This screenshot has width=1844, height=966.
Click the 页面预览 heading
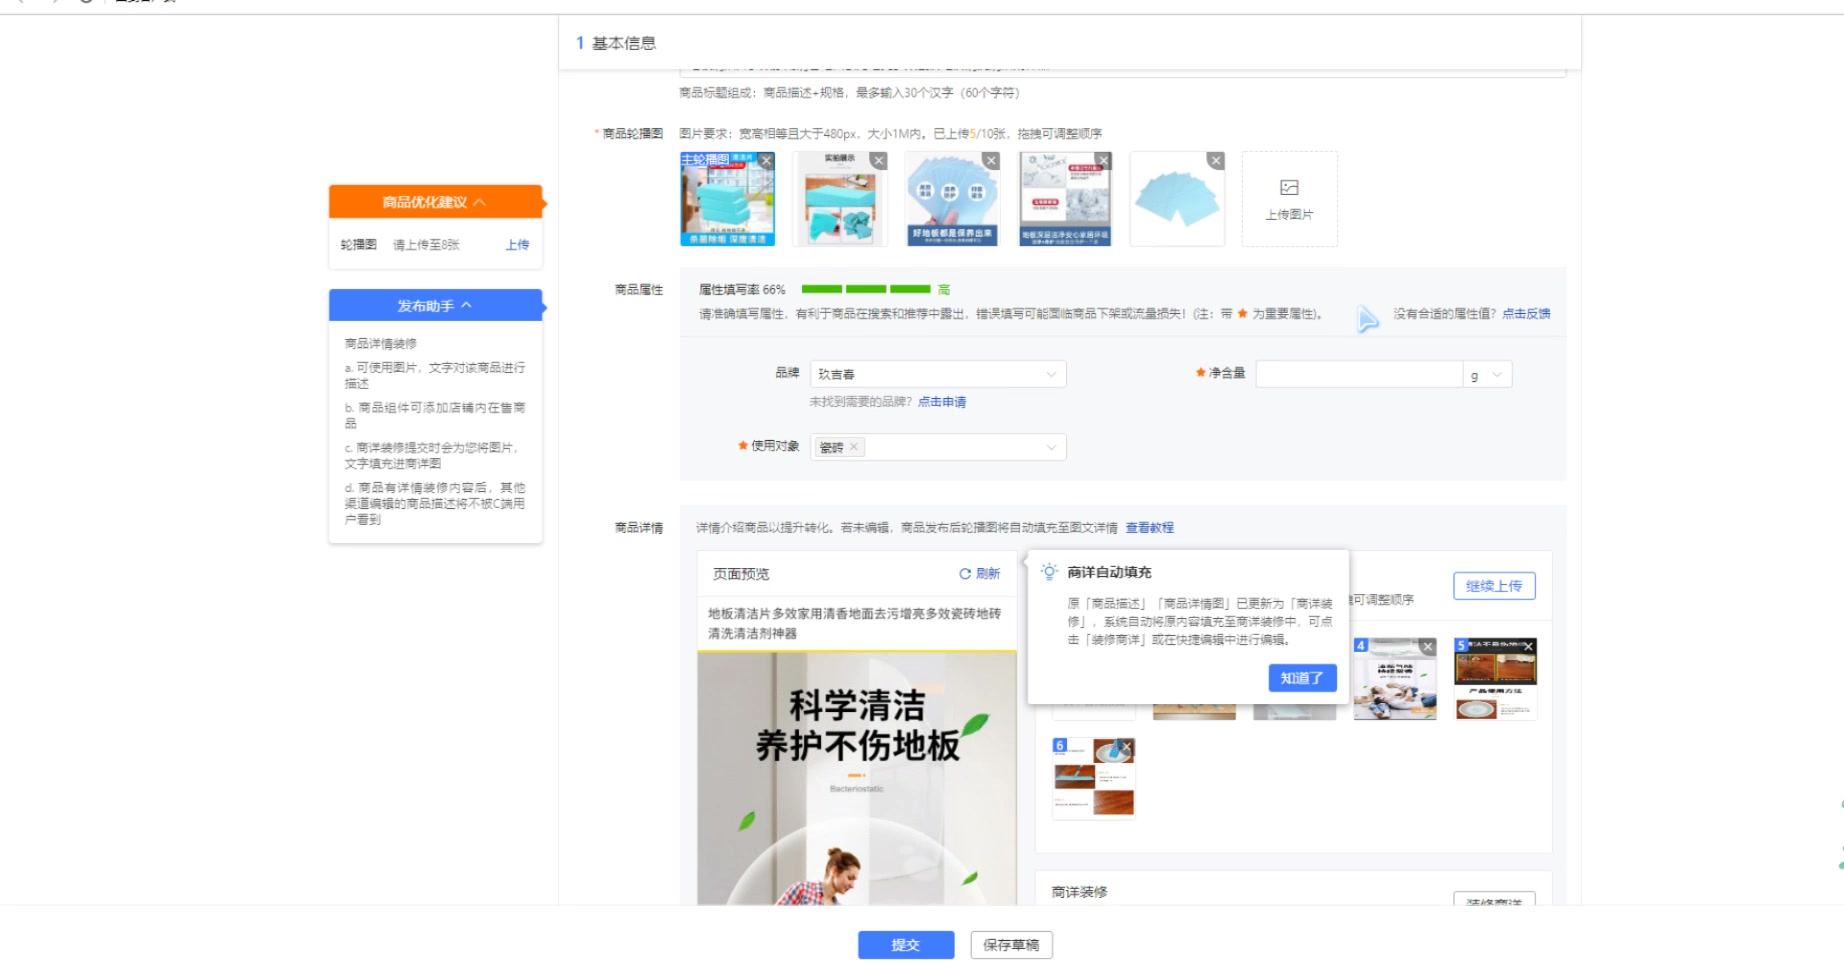pyautogui.click(x=741, y=574)
